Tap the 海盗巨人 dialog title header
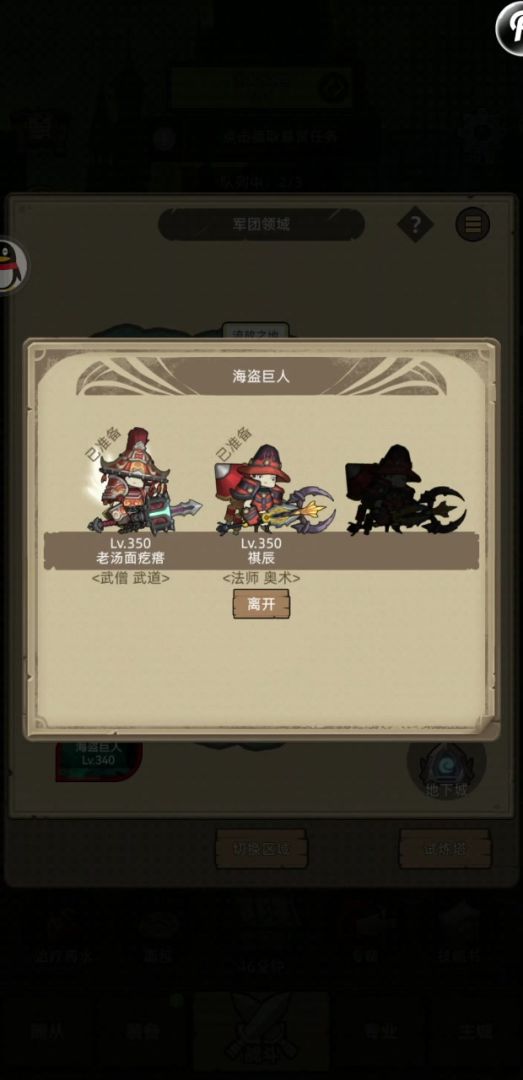Screen dimensions: 523x1080 261,376
